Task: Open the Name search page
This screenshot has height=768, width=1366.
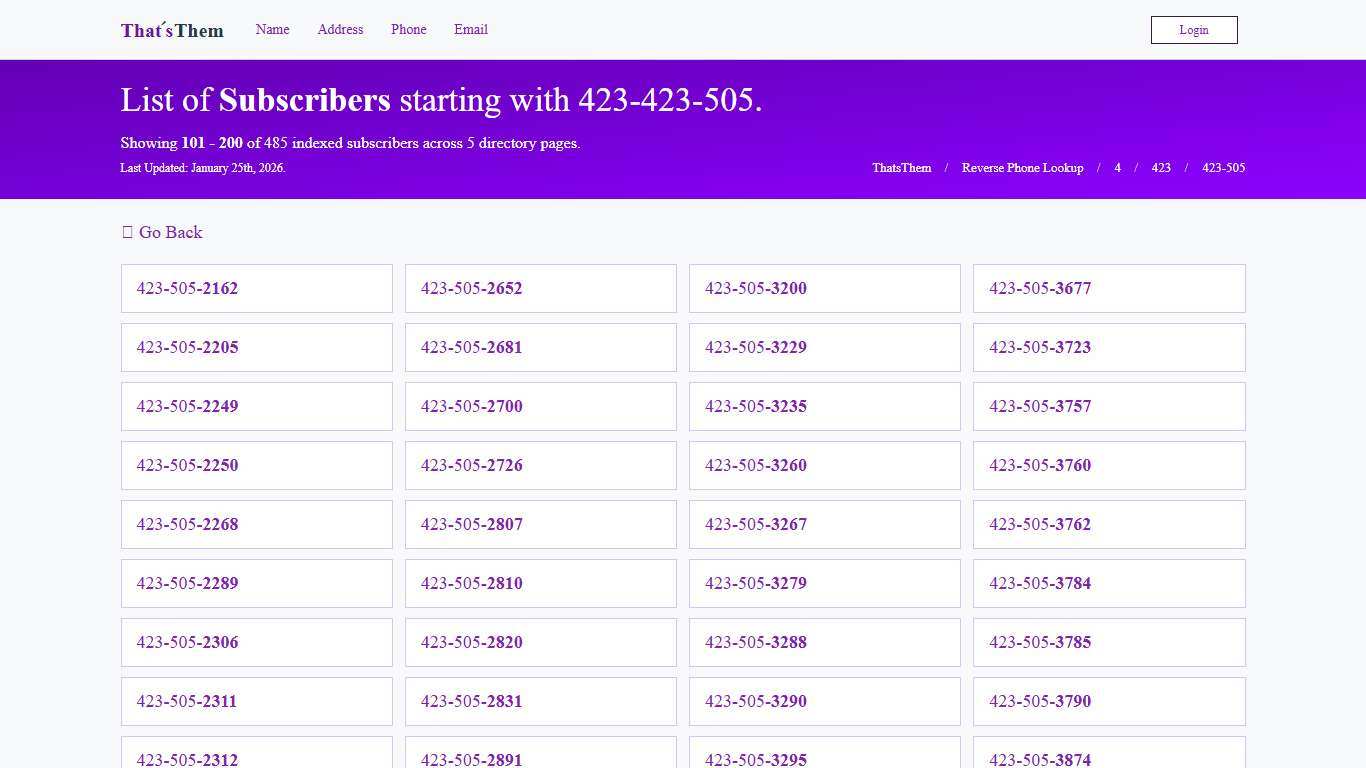Action: (272, 29)
